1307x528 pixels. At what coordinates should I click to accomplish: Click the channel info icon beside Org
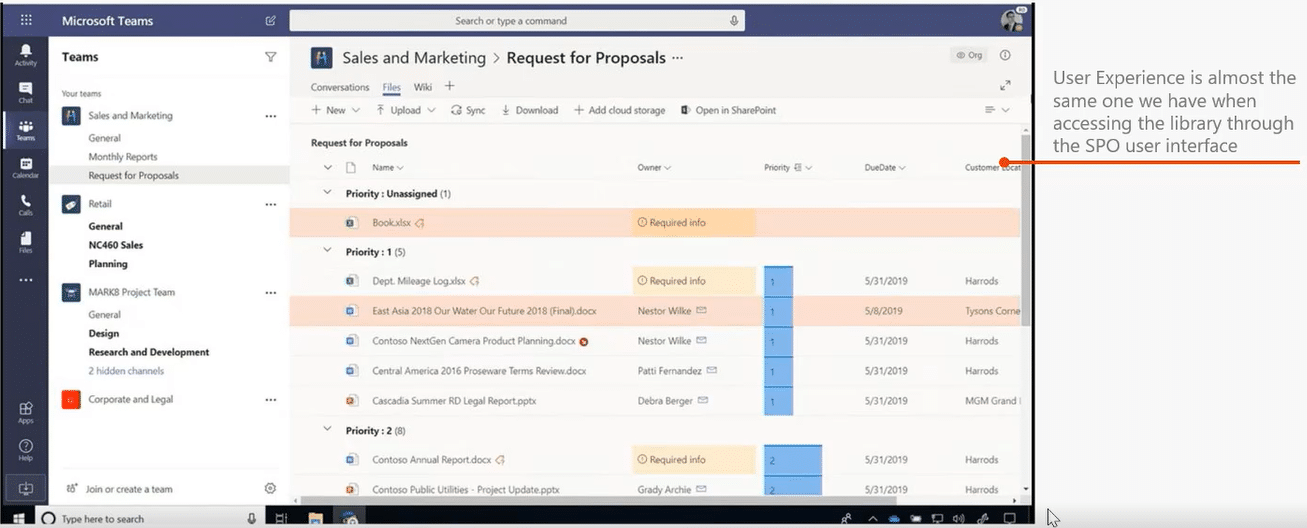[x=1005, y=56]
